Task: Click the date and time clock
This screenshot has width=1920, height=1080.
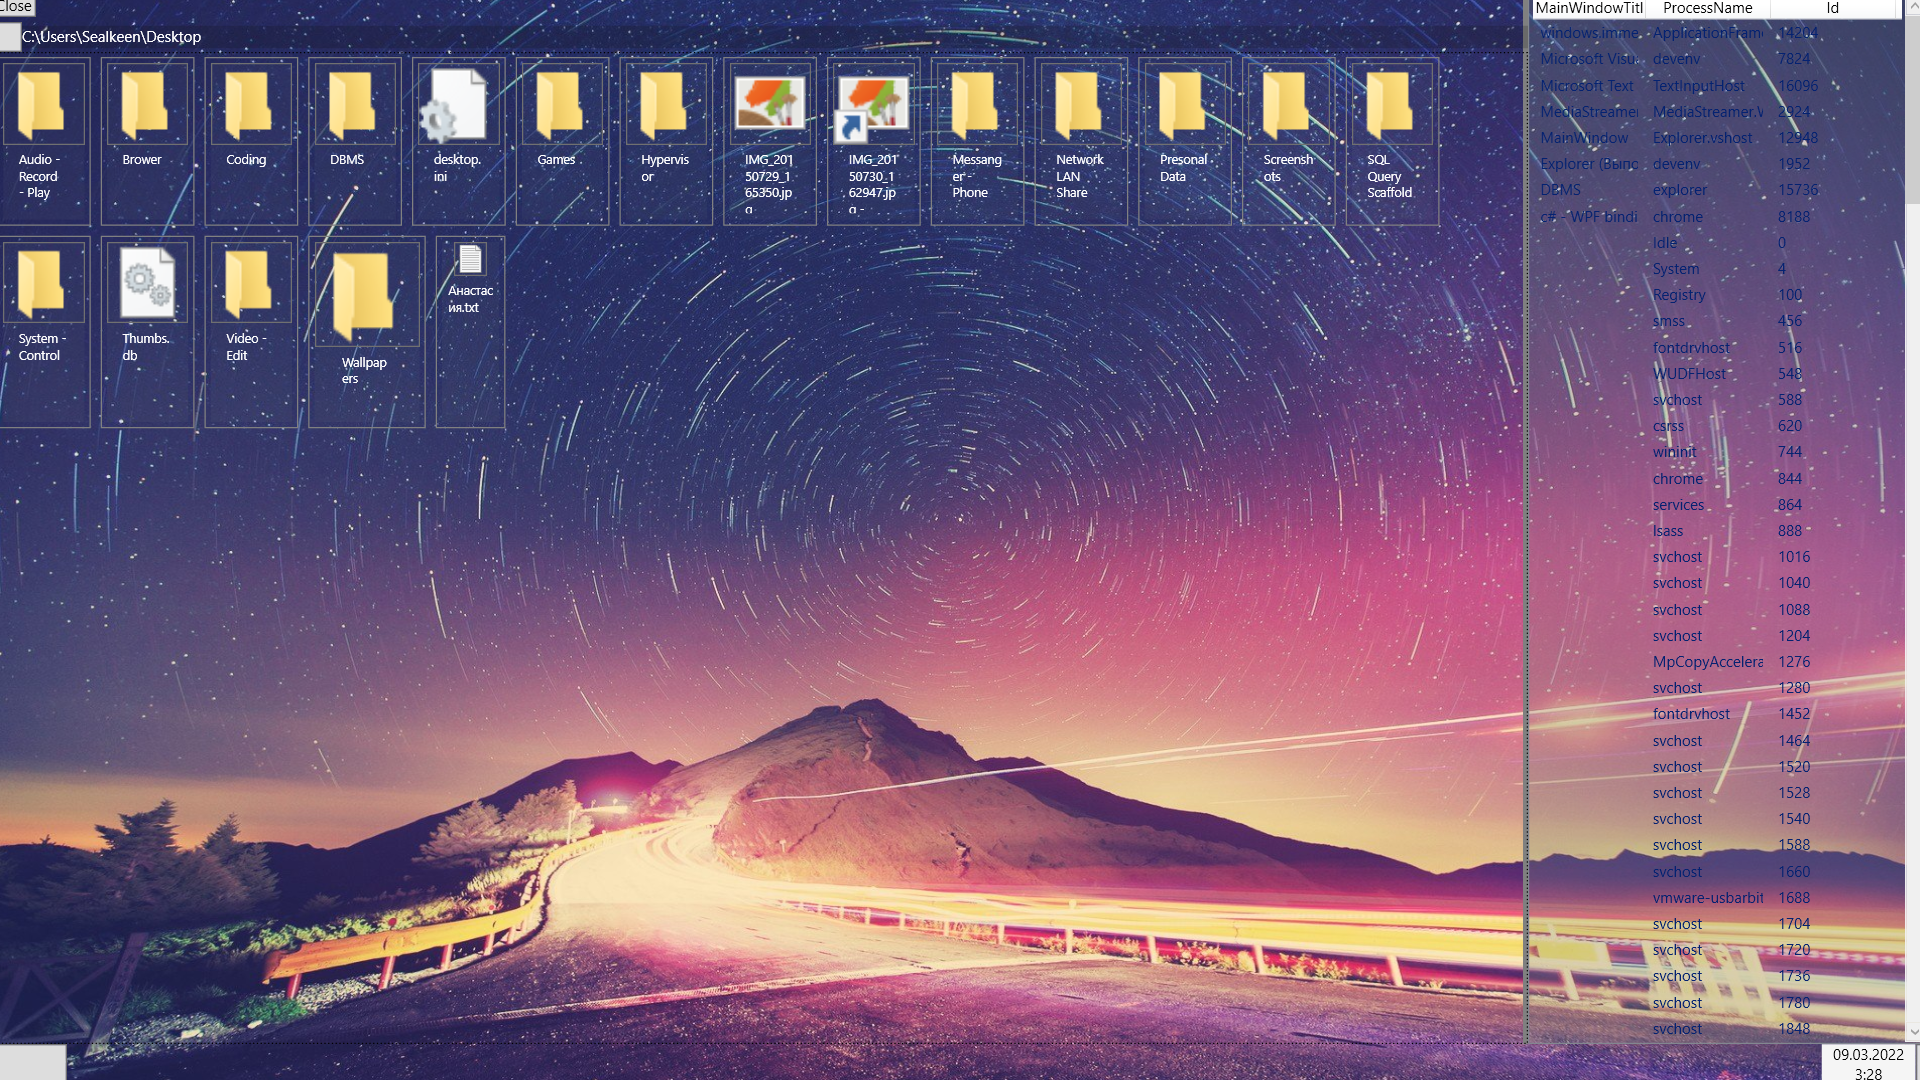Action: coord(1867,1063)
